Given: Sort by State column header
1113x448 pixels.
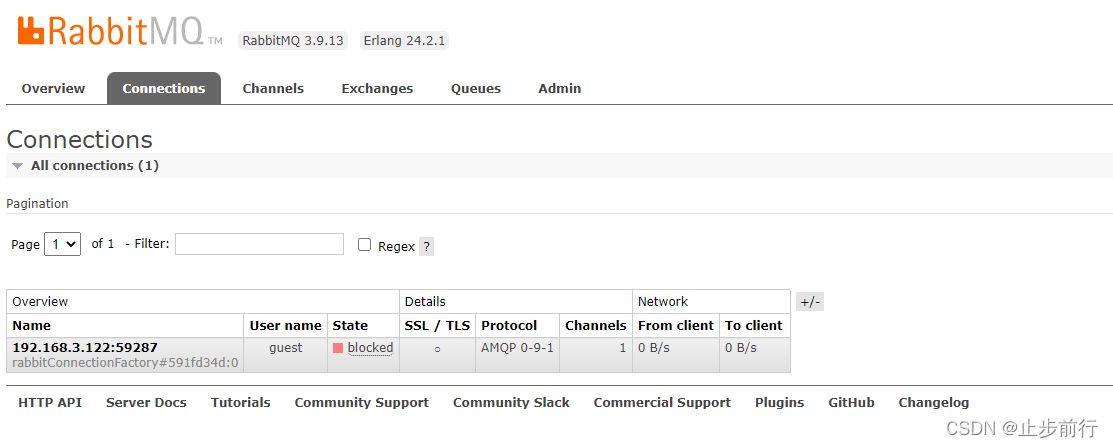Looking at the screenshot, I should point(350,326).
